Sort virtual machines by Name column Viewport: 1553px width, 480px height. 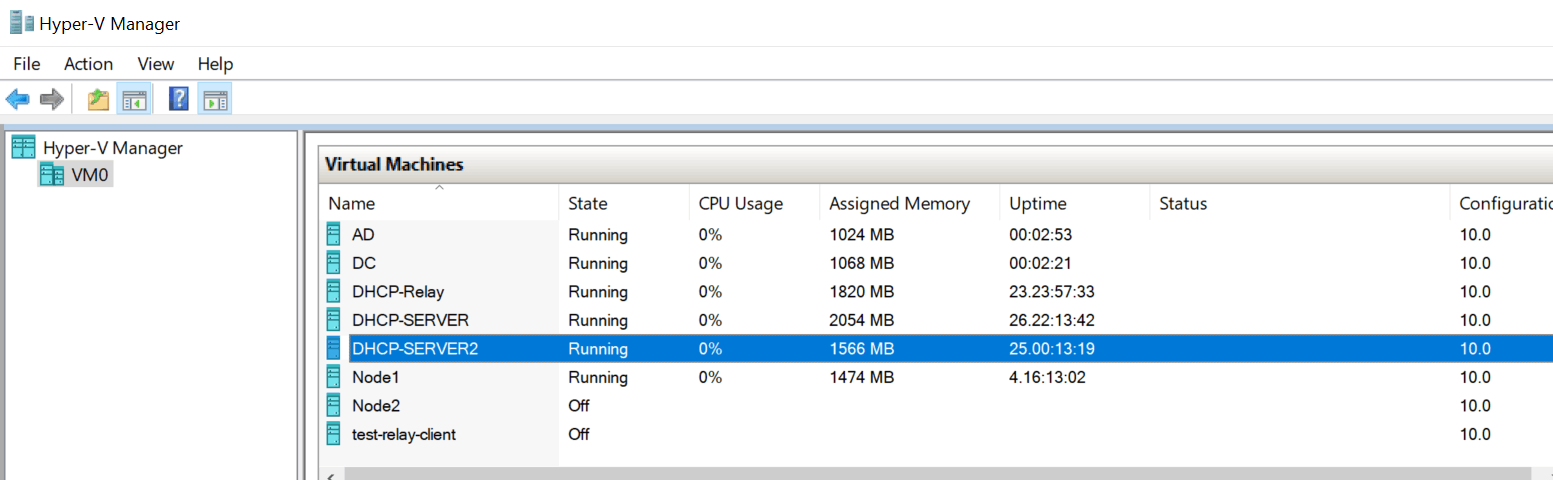click(352, 204)
